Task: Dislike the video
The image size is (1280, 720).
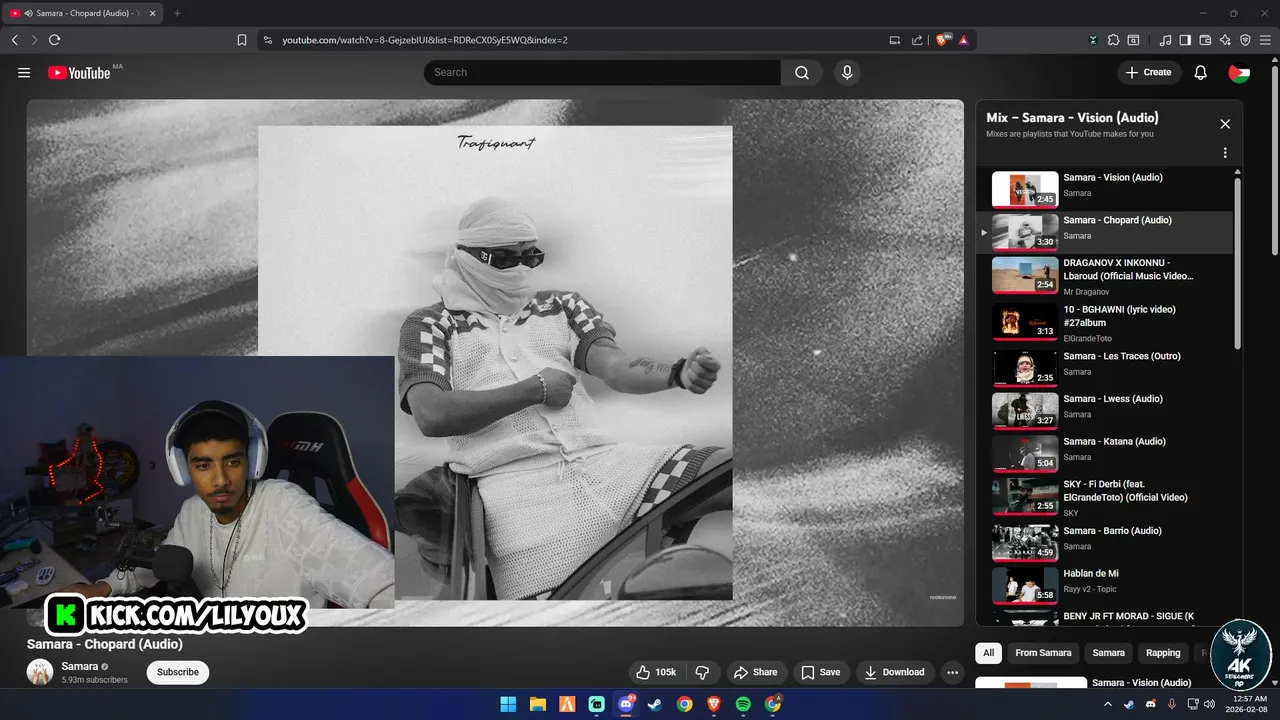Action: pyautogui.click(x=702, y=672)
